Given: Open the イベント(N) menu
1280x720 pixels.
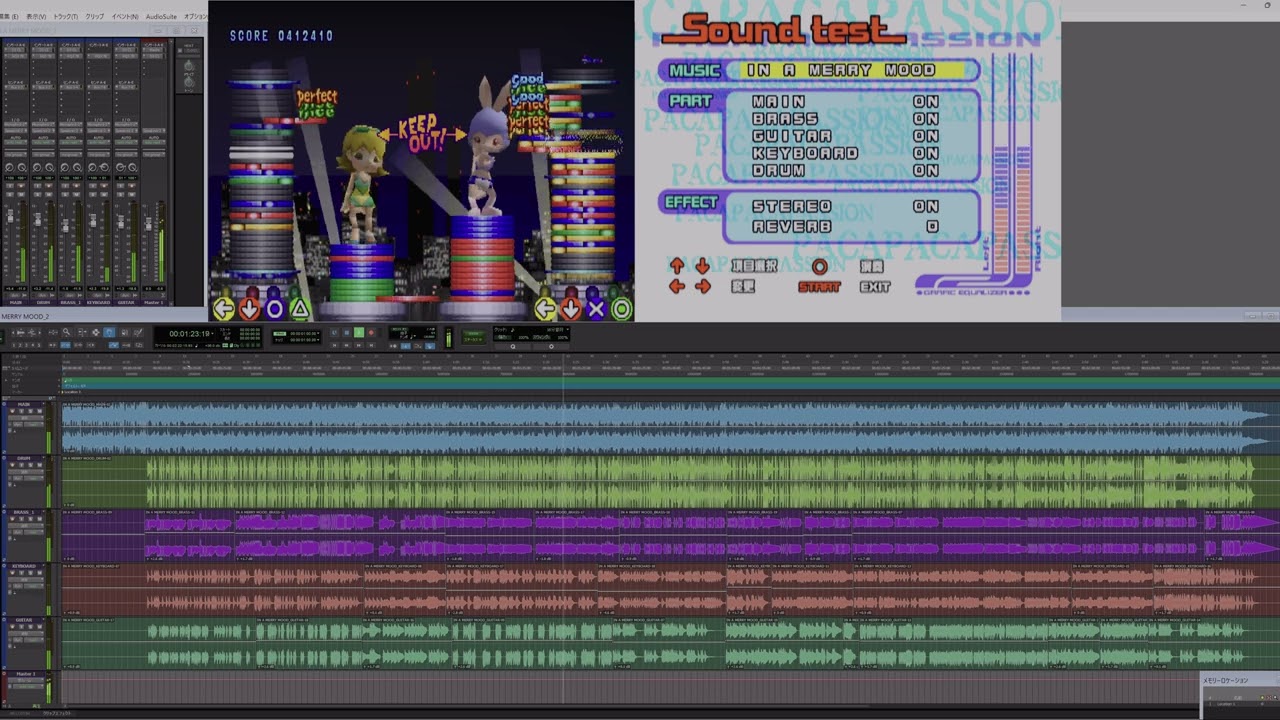Looking at the screenshot, I should [x=125, y=16].
